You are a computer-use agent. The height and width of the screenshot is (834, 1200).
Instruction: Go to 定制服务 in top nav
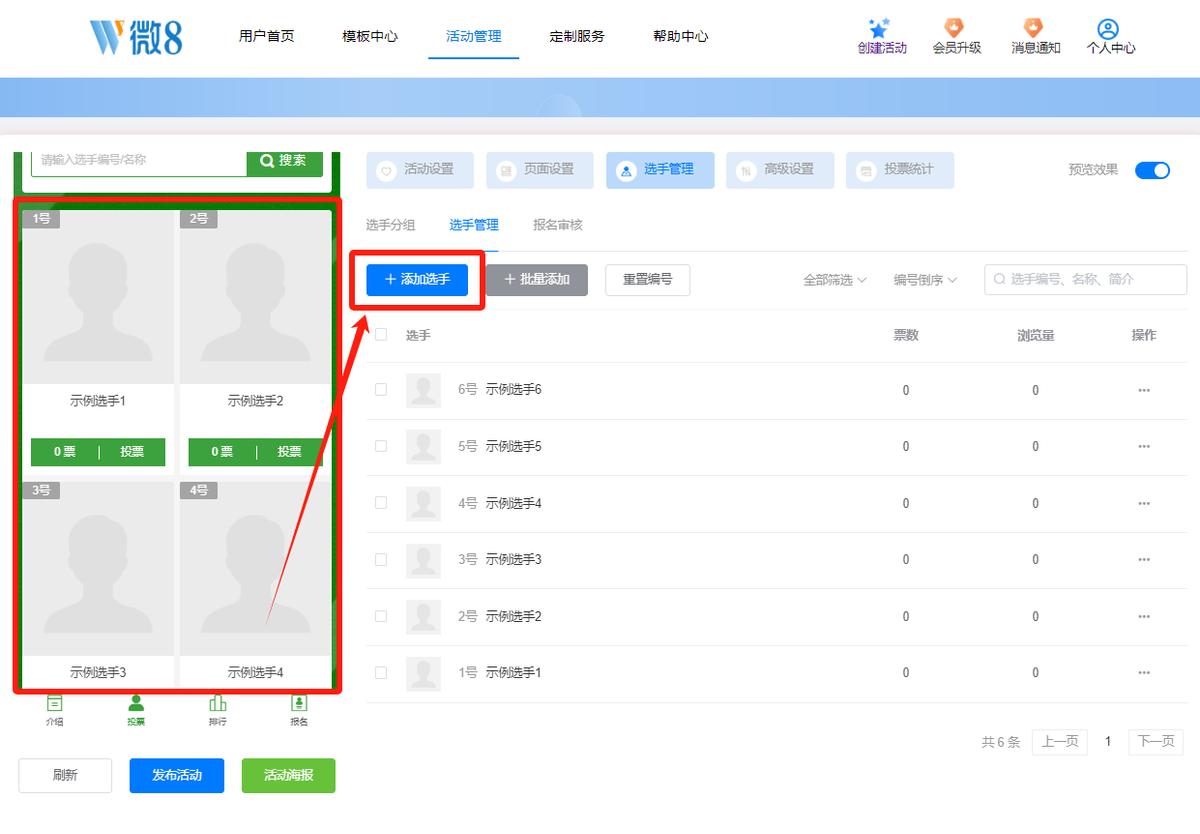[x=577, y=36]
